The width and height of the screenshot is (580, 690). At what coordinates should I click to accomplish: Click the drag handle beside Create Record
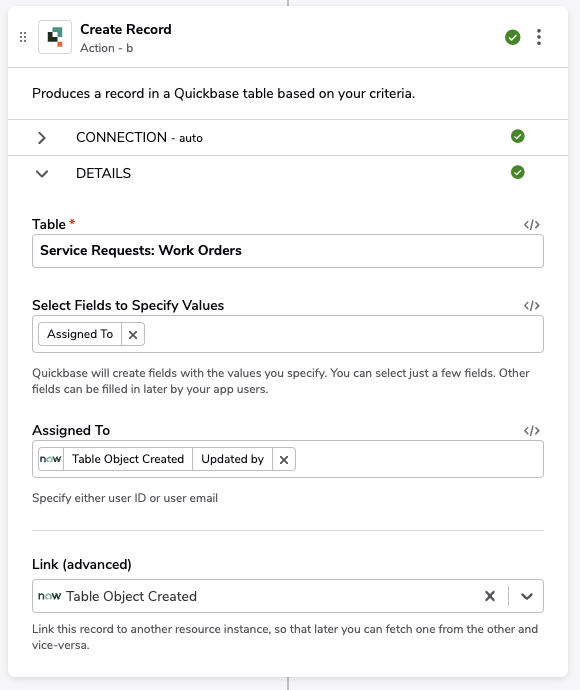[x=23, y=37]
